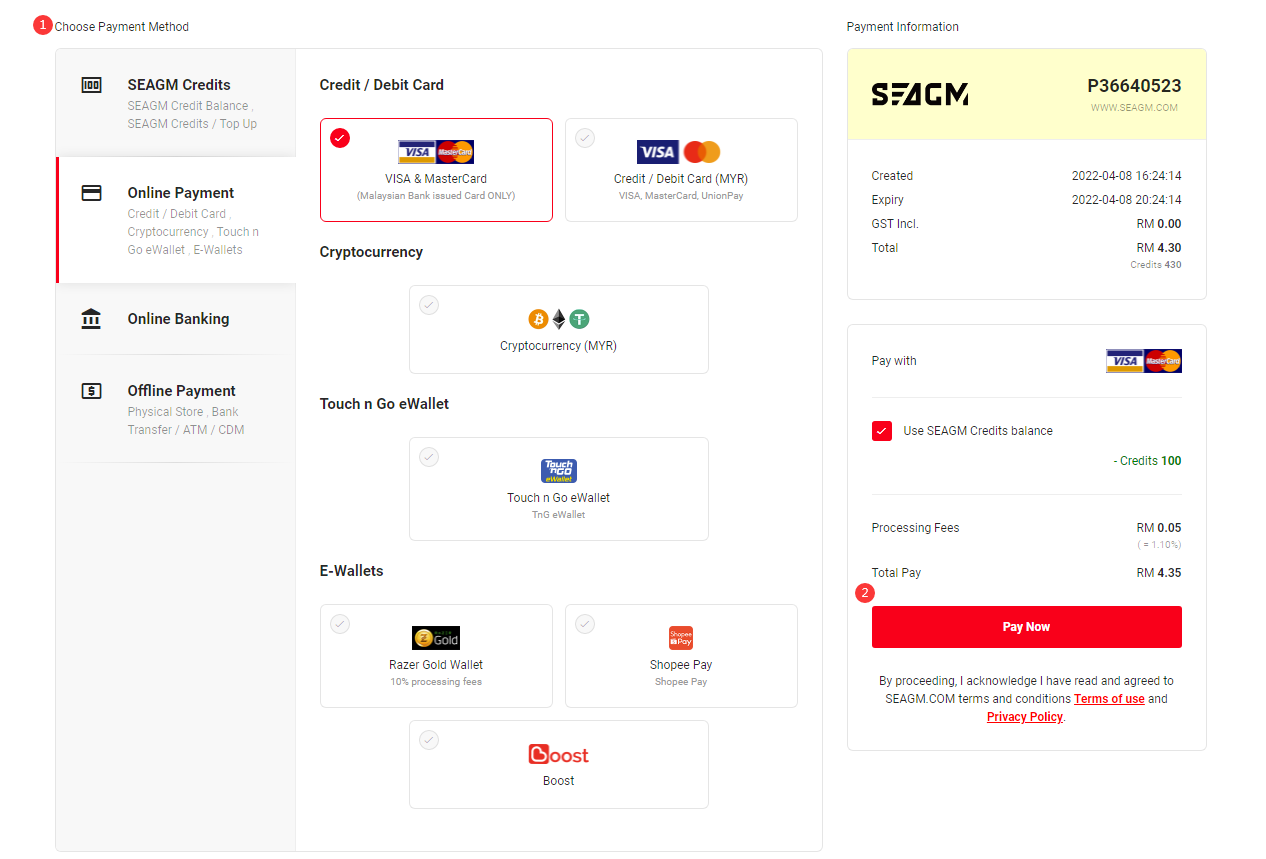Select Credit / Debit Card (MYR) radio check
The image size is (1266, 859).
tap(585, 138)
